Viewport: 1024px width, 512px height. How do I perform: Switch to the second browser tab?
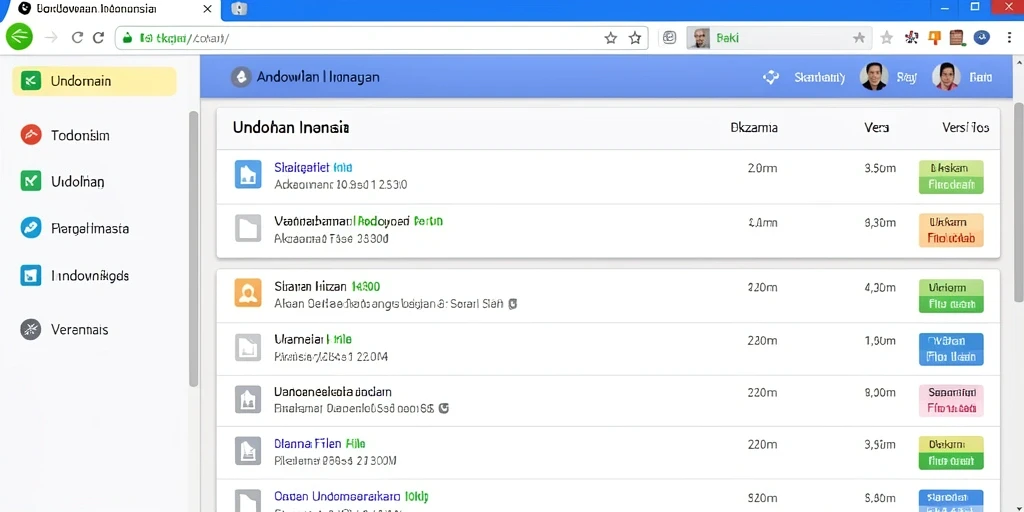[x=239, y=10]
